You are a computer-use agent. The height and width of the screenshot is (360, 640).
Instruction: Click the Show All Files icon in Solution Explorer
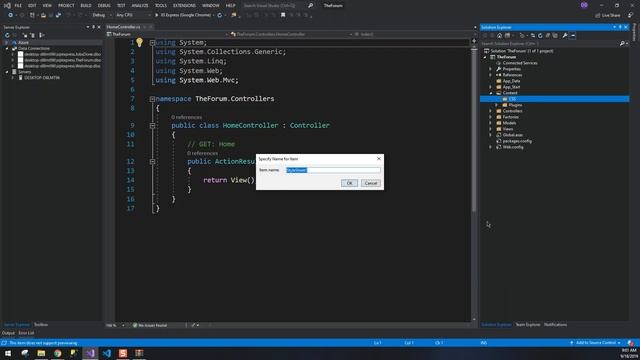pos(555,36)
